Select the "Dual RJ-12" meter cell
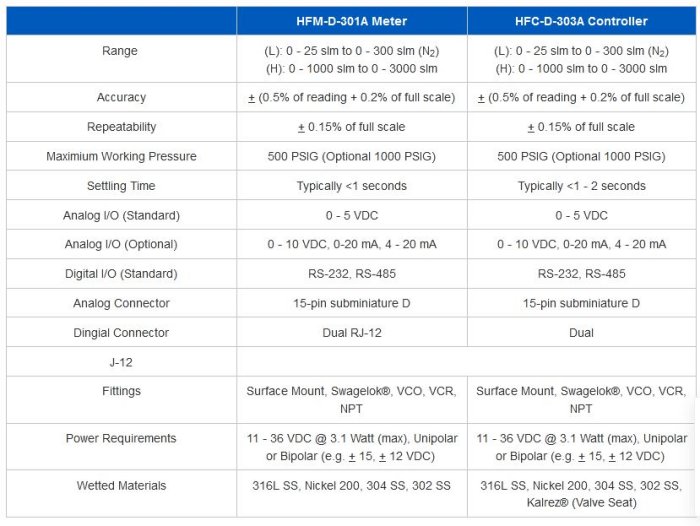The width and height of the screenshot is (700, 526). pyautogui.click(x=352, y=333)
